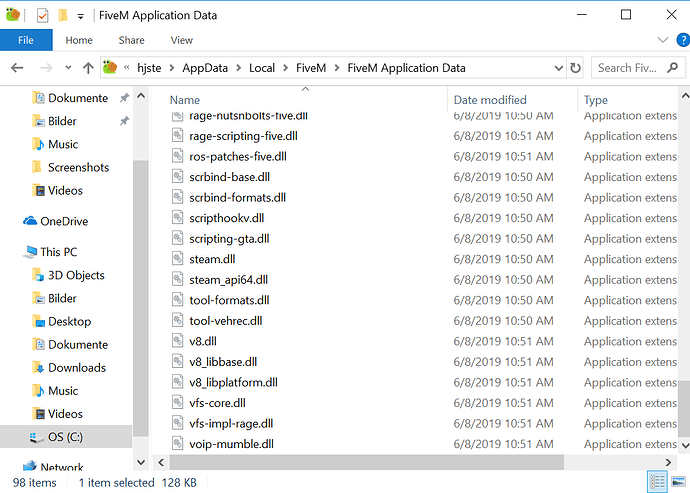Click the FiveM breadcrumb
The image size is (690, 493).
pyautogui.click(x=311, y=68)
